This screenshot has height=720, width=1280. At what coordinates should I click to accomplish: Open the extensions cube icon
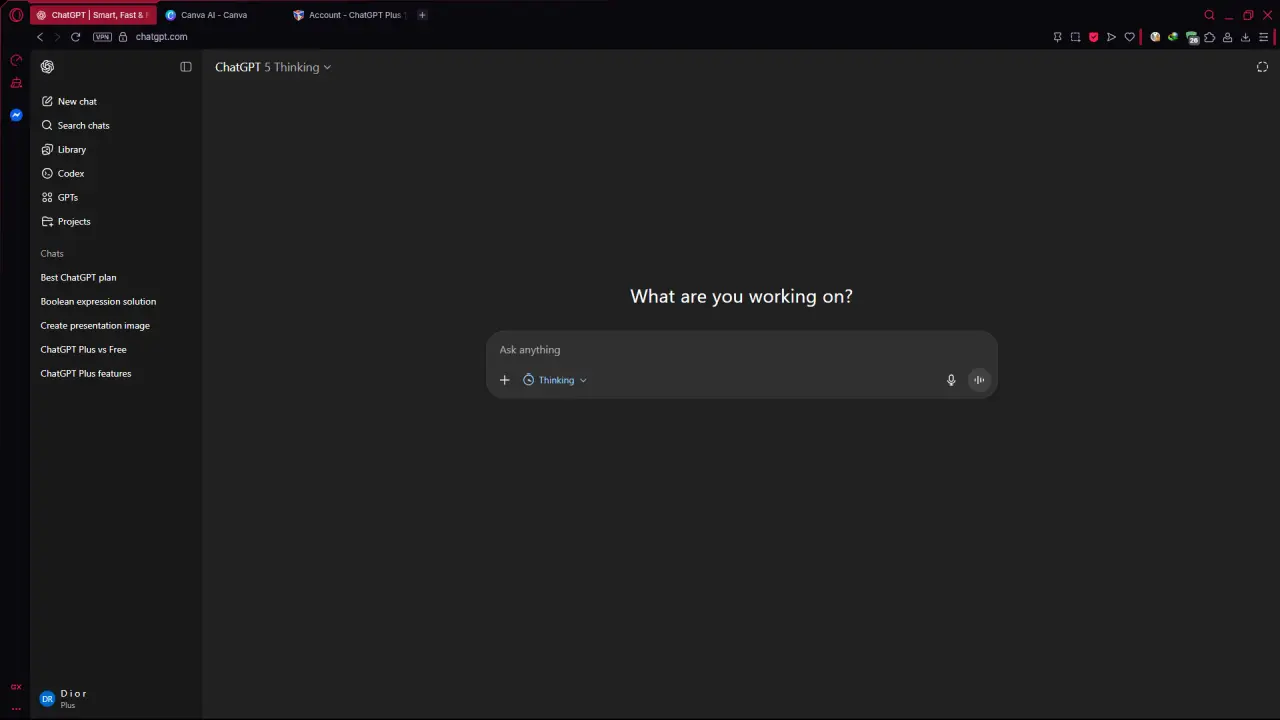1209,37
